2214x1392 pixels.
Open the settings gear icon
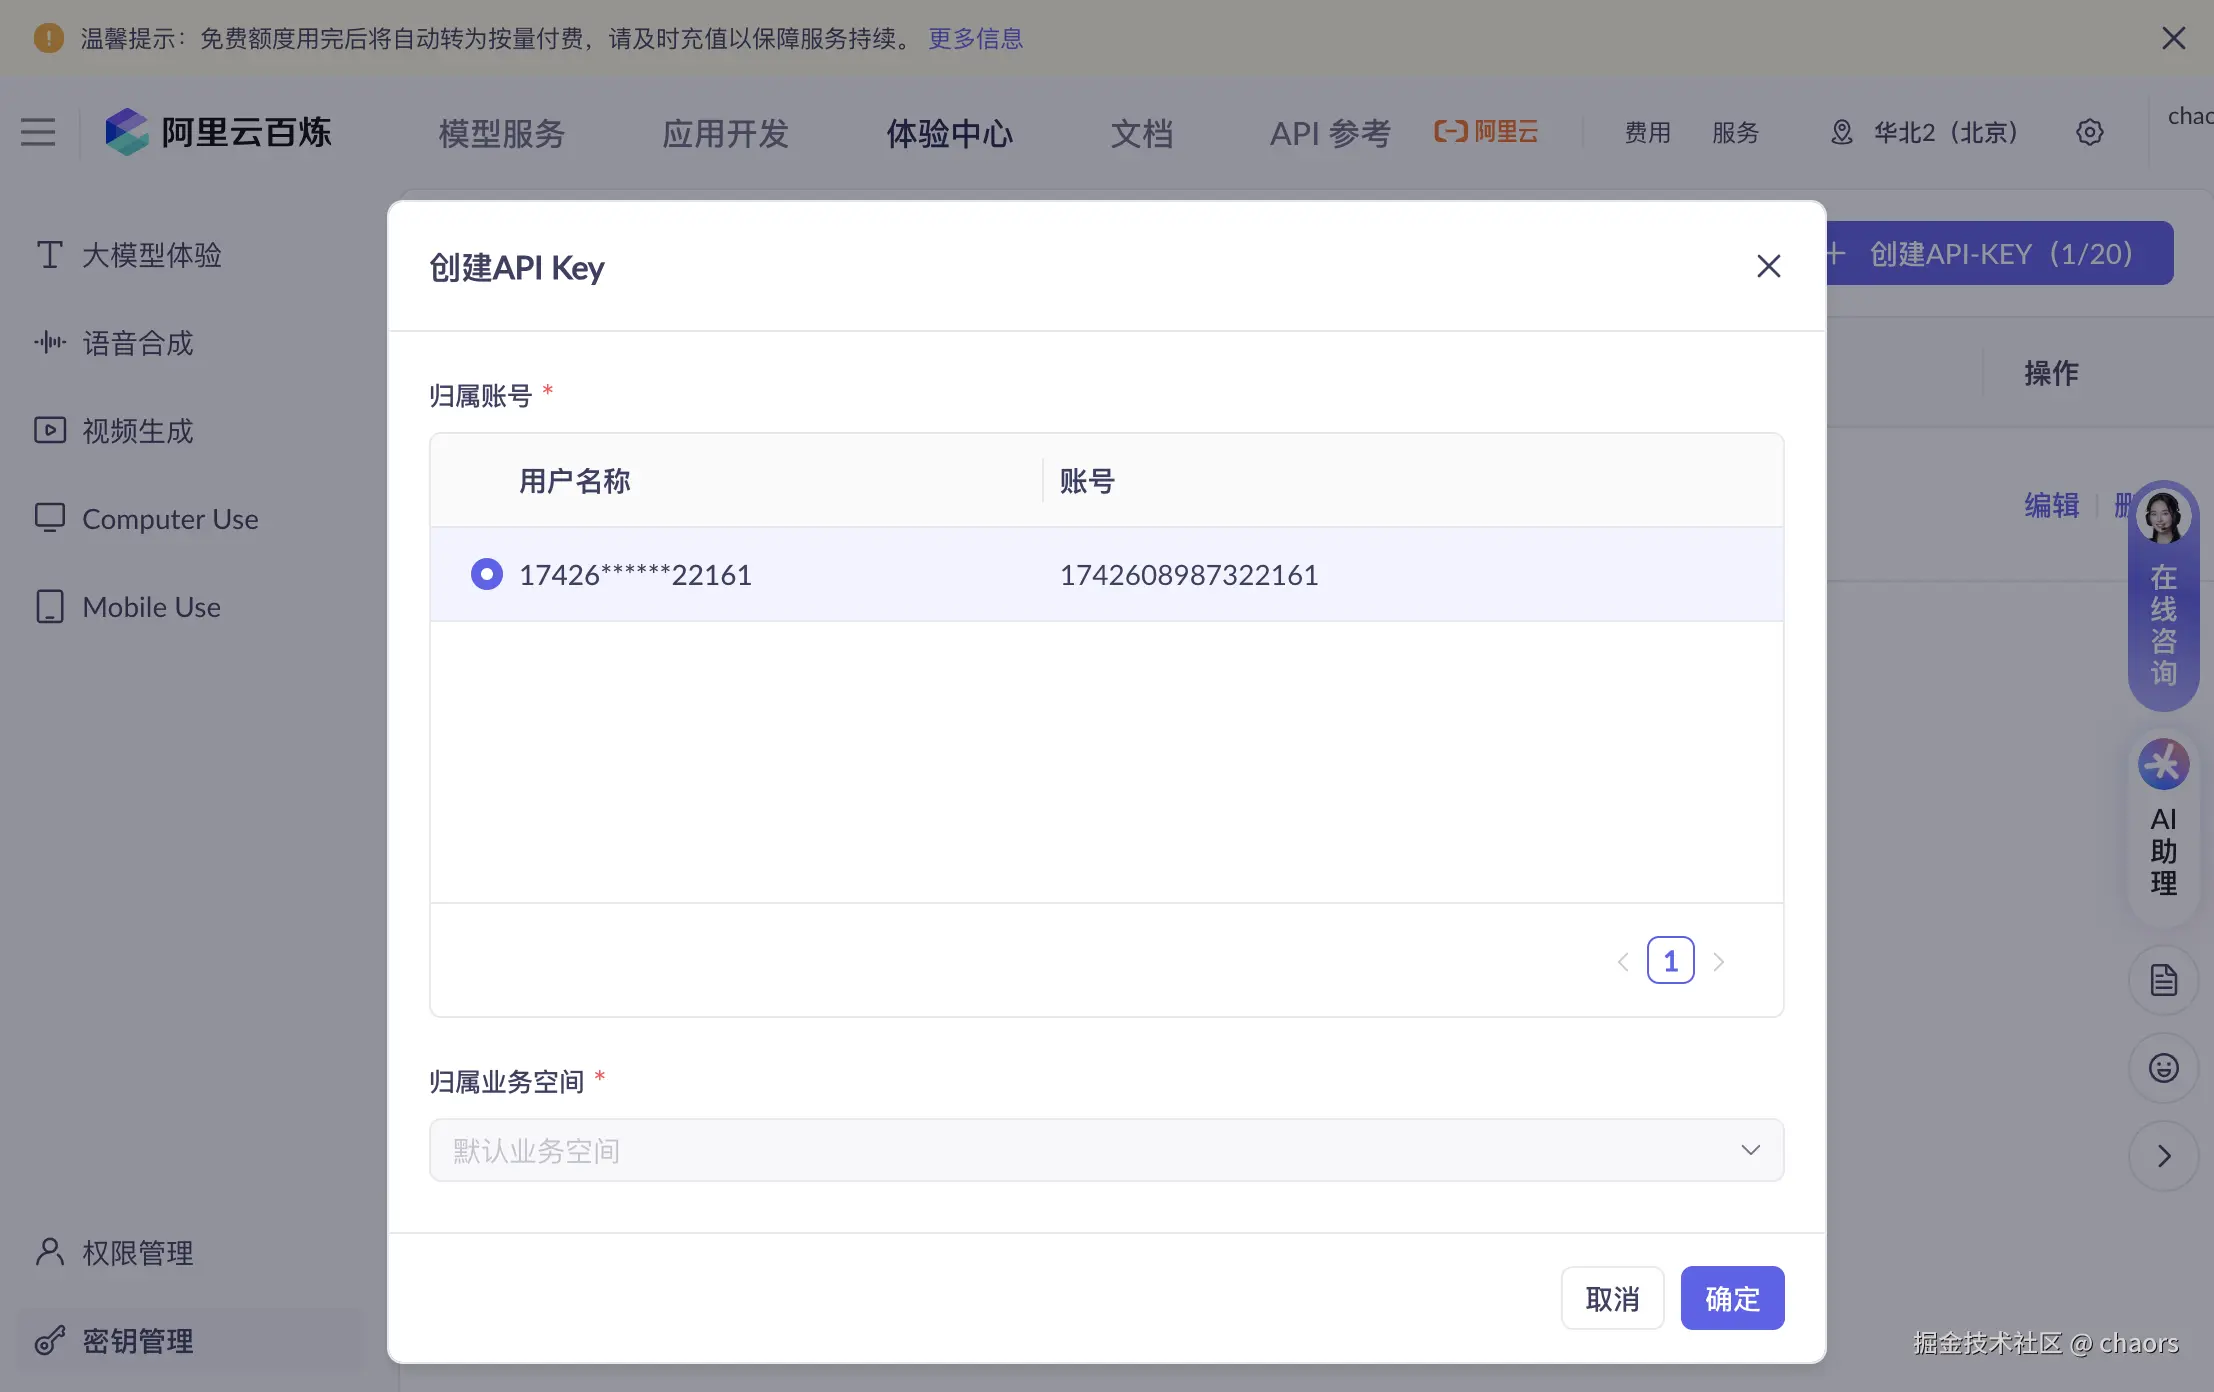(x=2089, y=132)
